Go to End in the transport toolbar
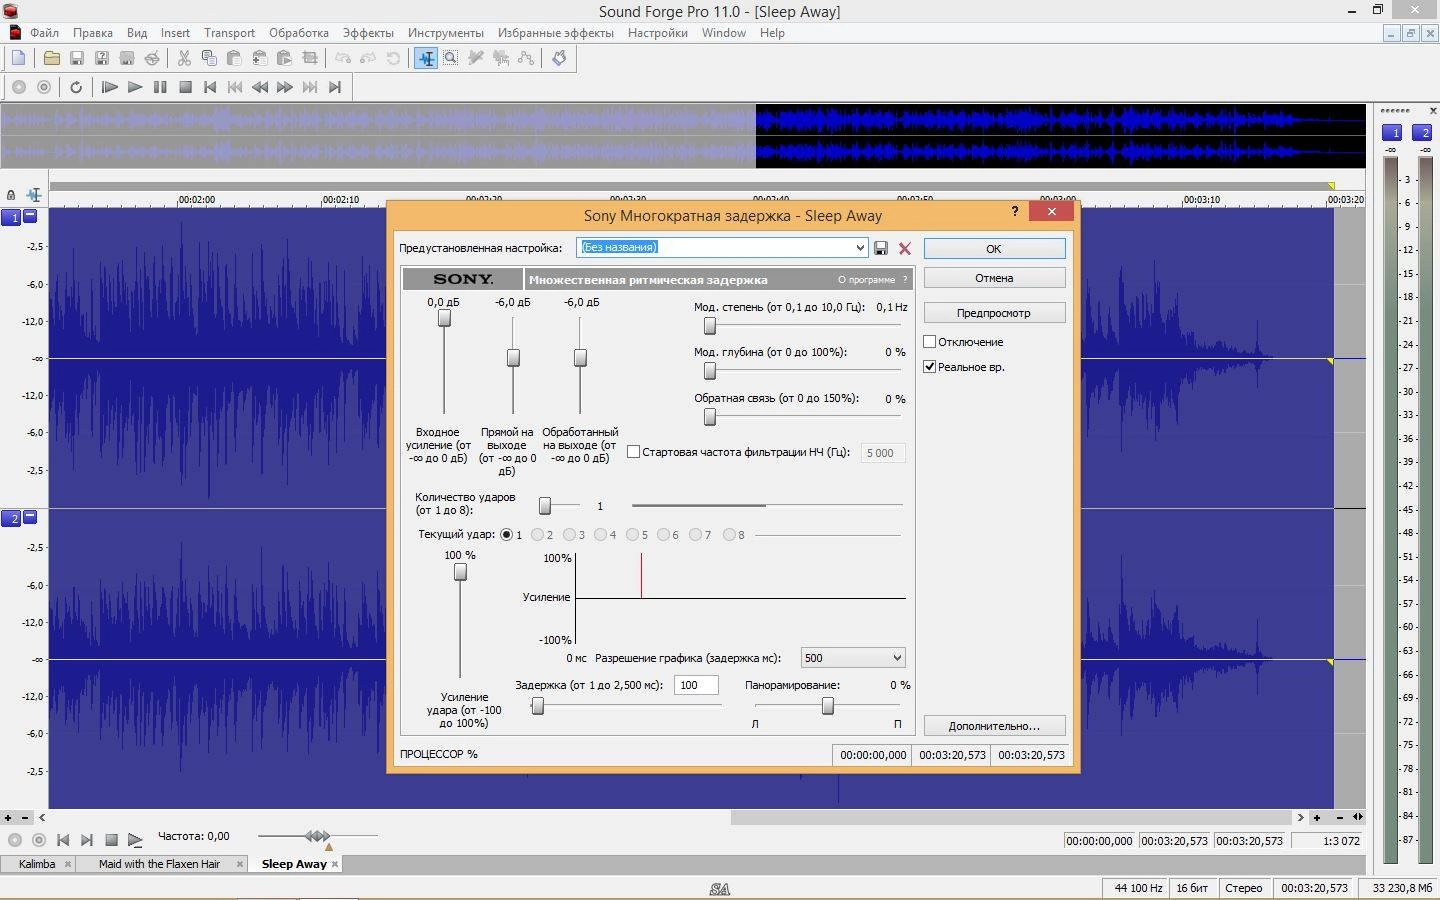Image resolution: width=1440 pixels, height=900 pixels. 335,87
